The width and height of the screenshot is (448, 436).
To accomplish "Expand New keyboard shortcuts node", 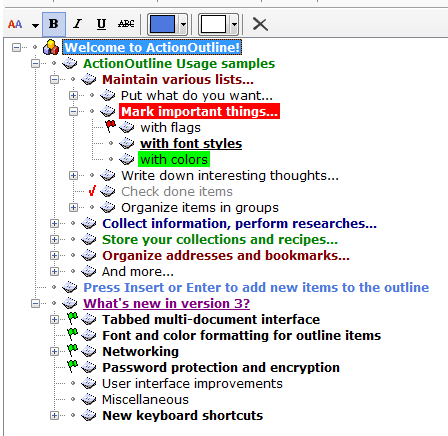I will pyautogui.click(x=54, y=415).
